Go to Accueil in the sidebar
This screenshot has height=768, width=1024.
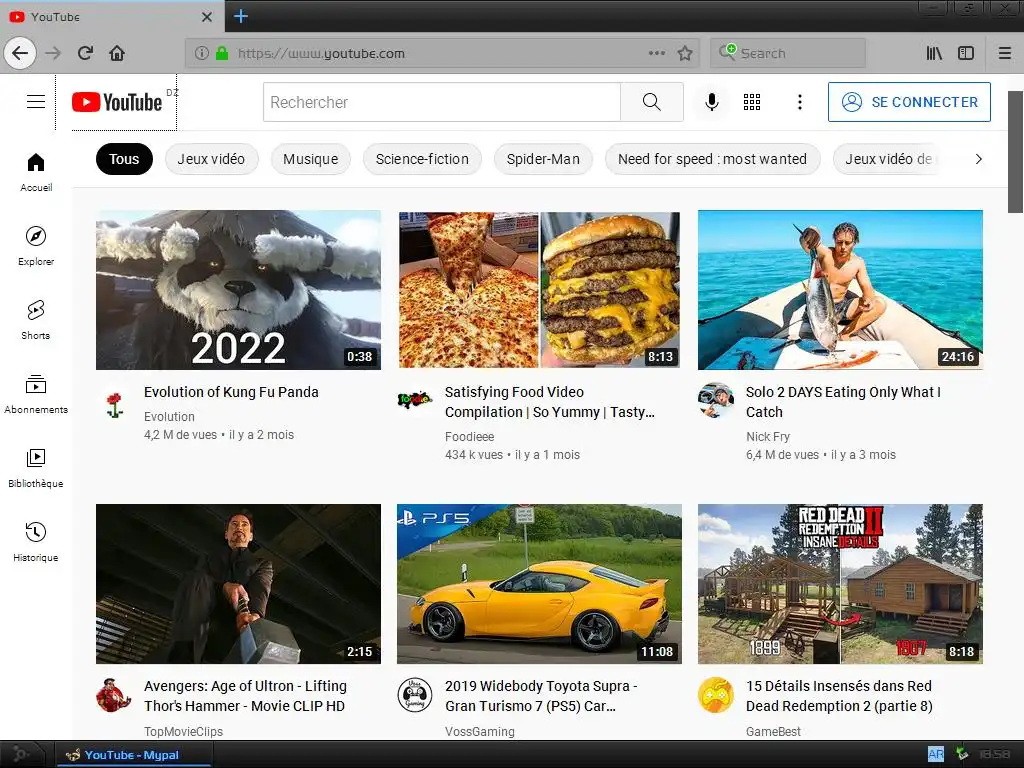[x=36, y=172]
